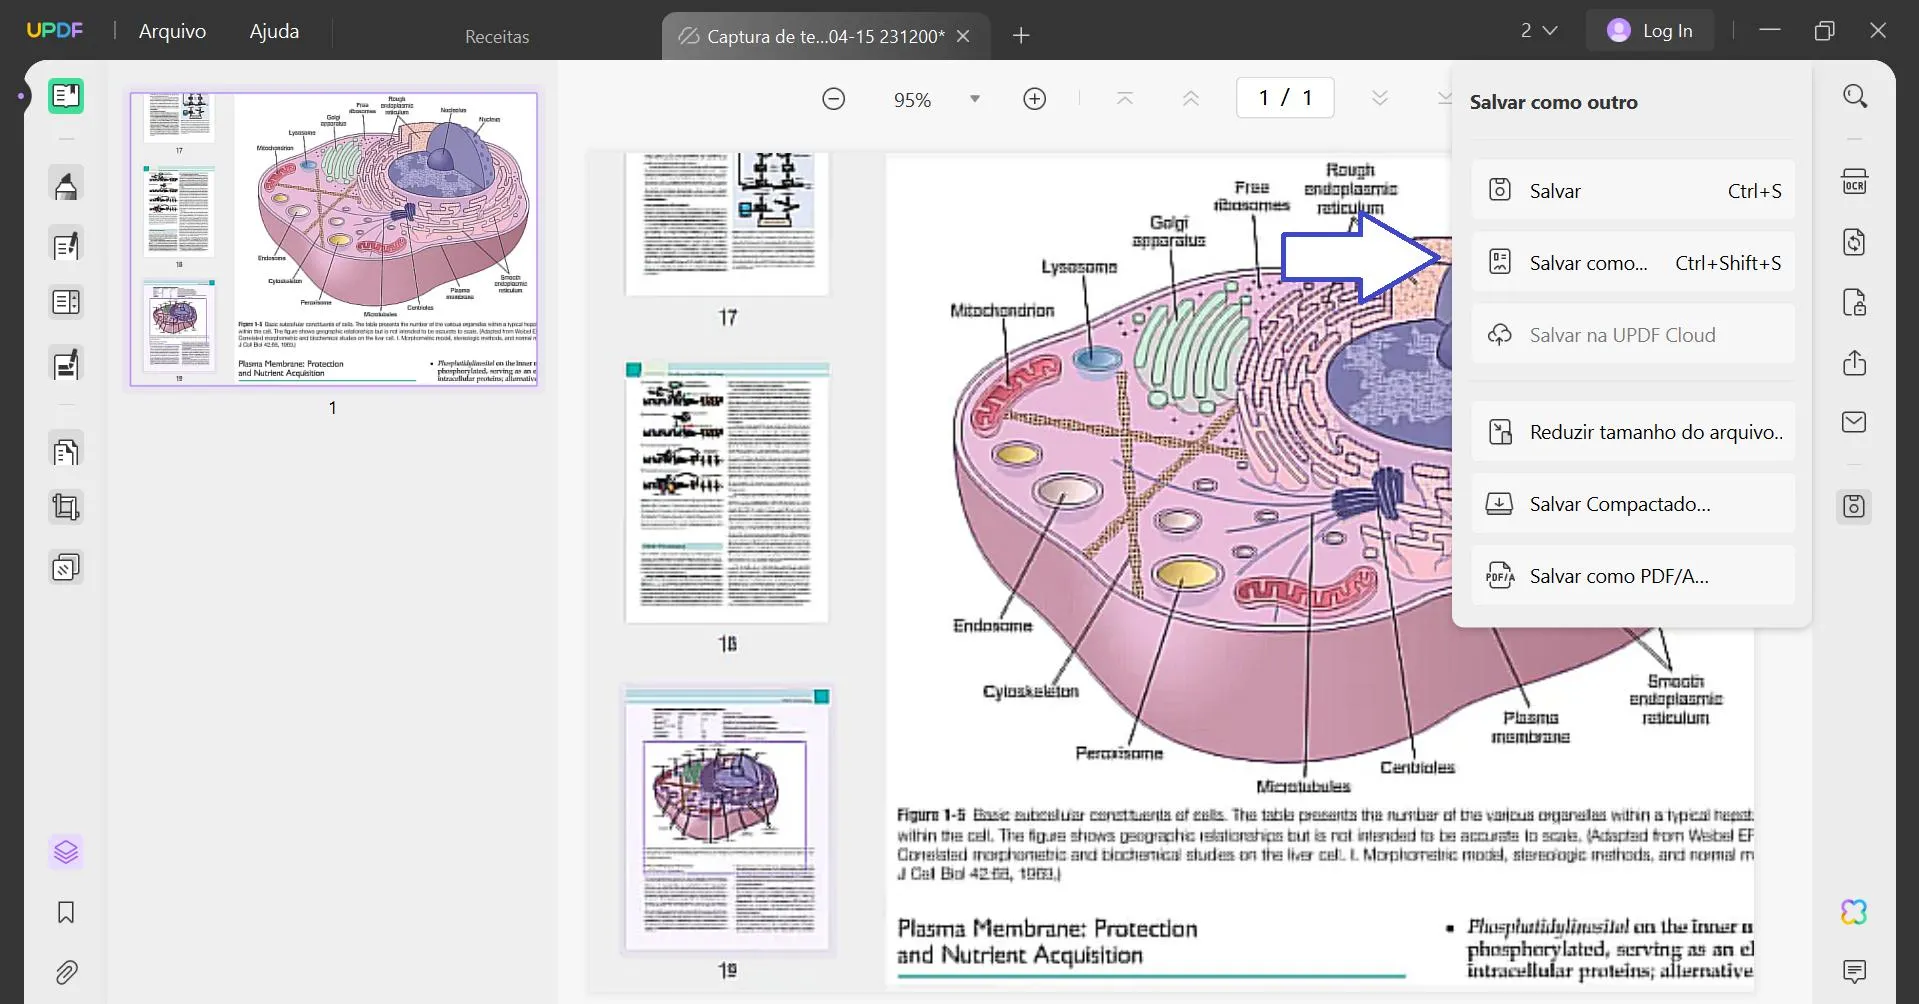
Task: Open the attachments panel
Action: click(66, 972)
